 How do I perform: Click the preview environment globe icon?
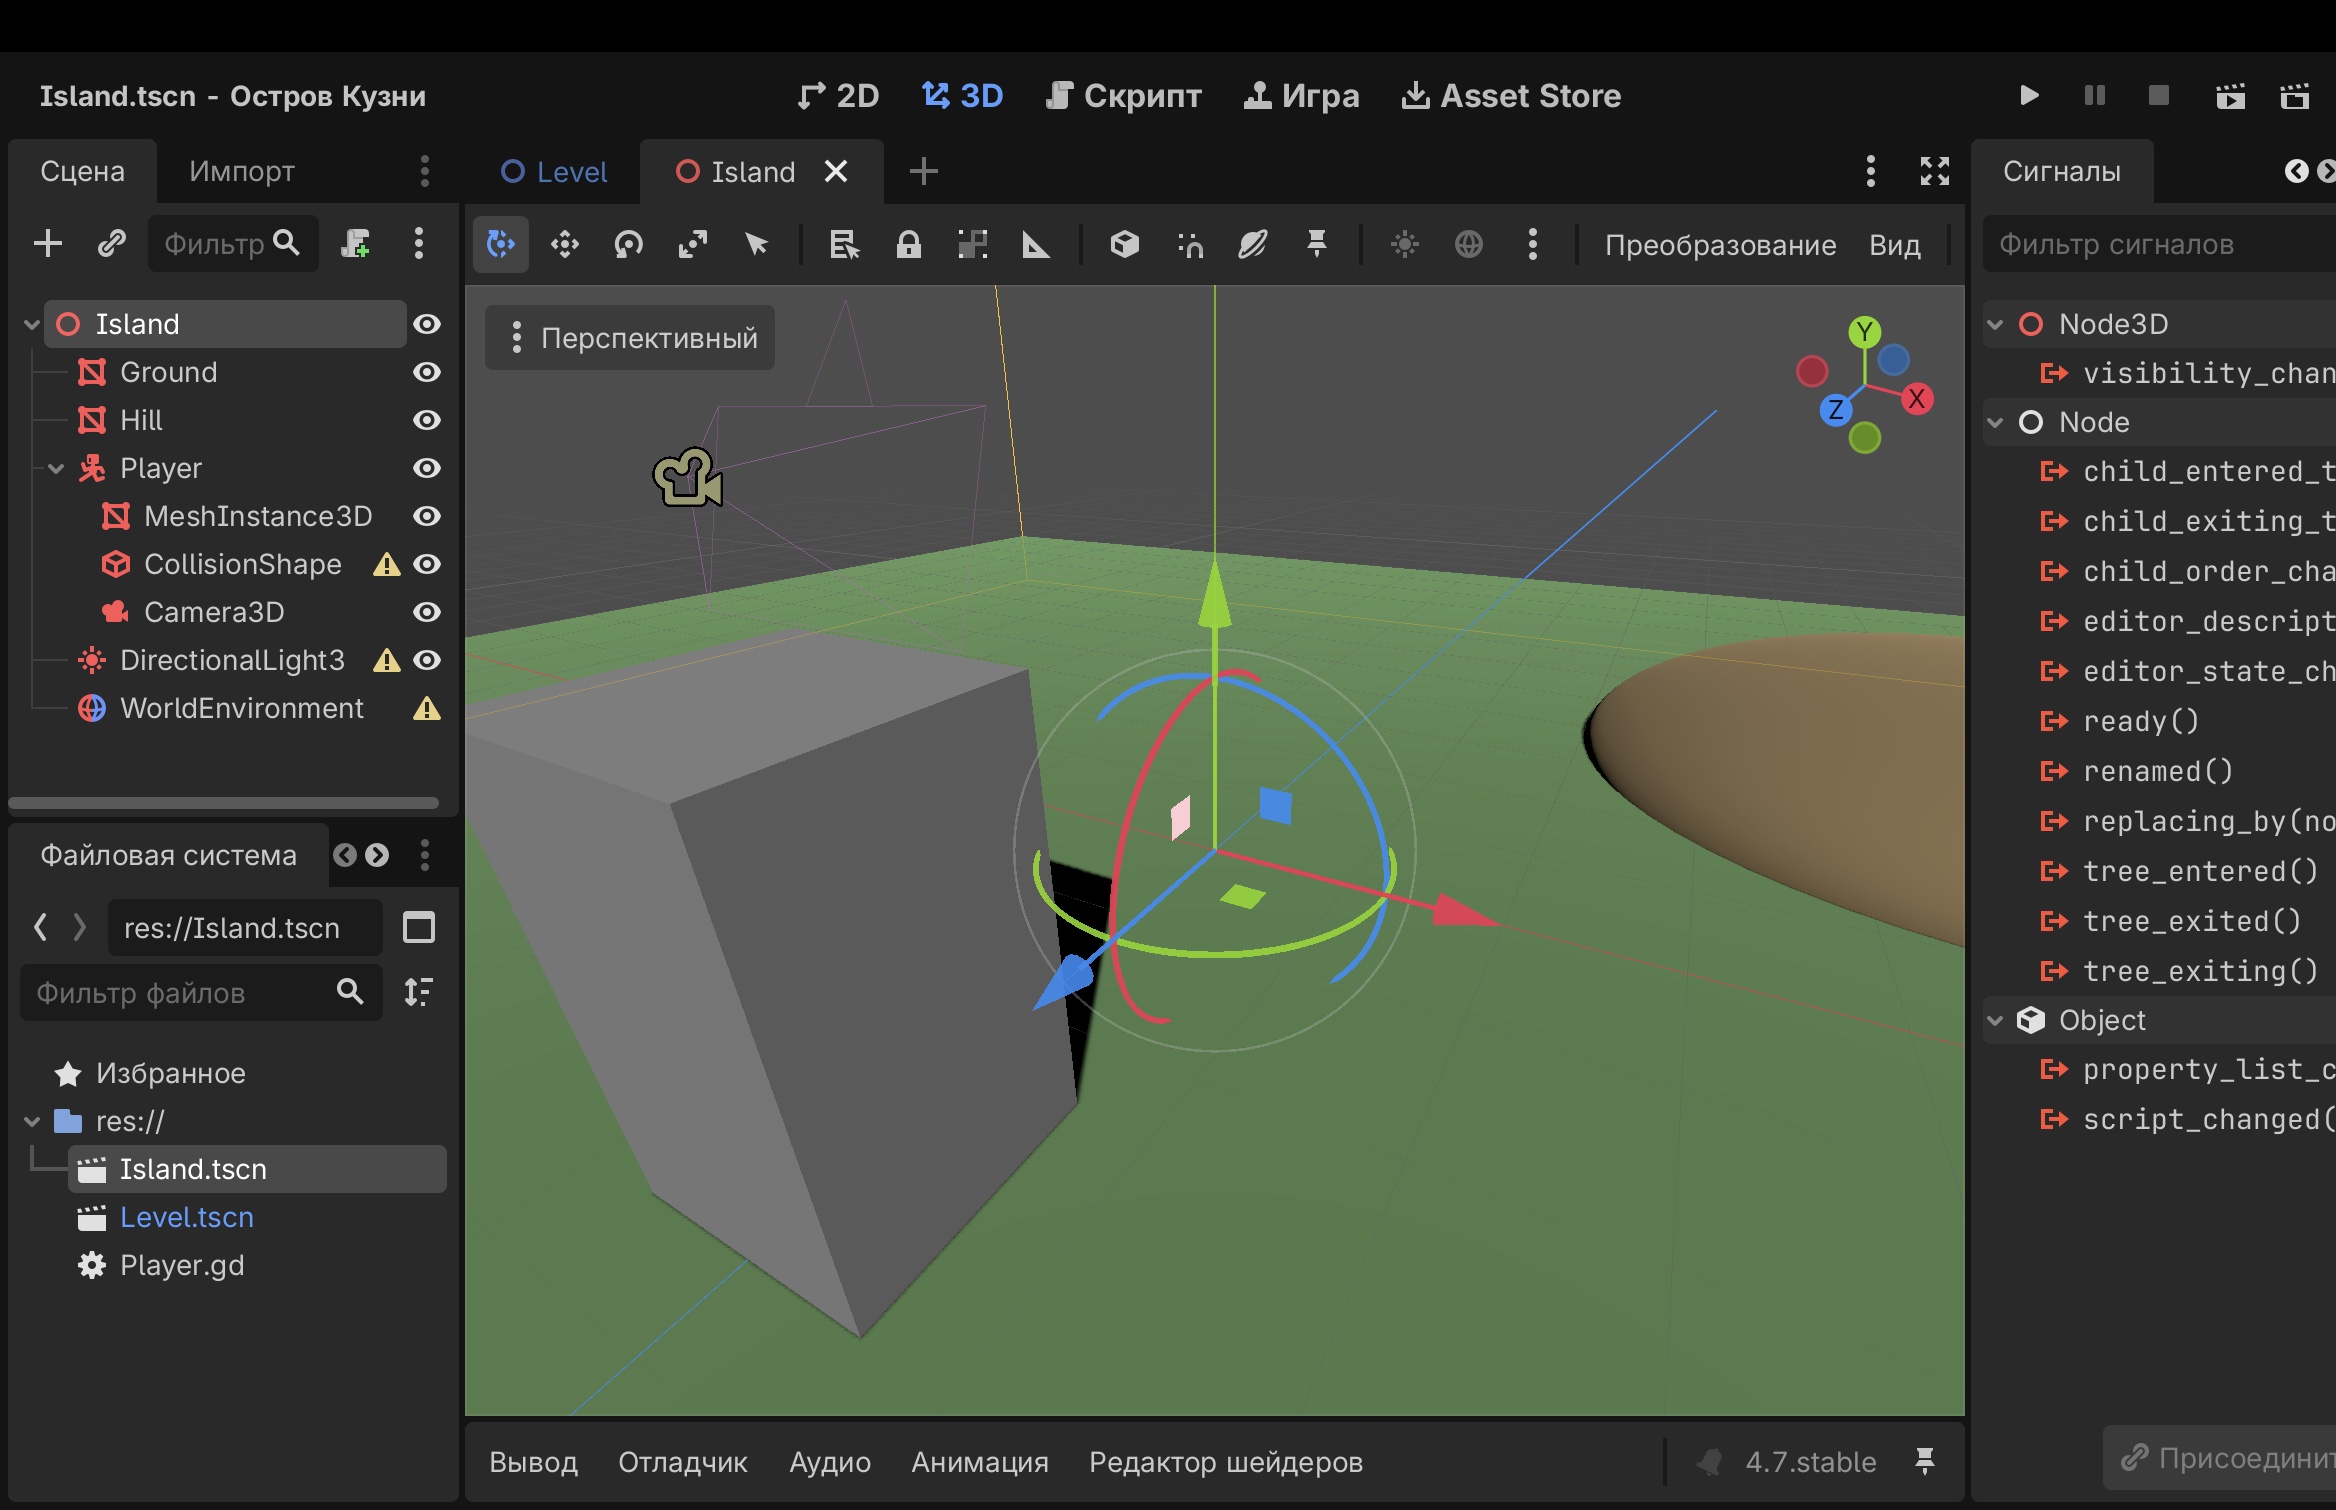pos(1469,245)
